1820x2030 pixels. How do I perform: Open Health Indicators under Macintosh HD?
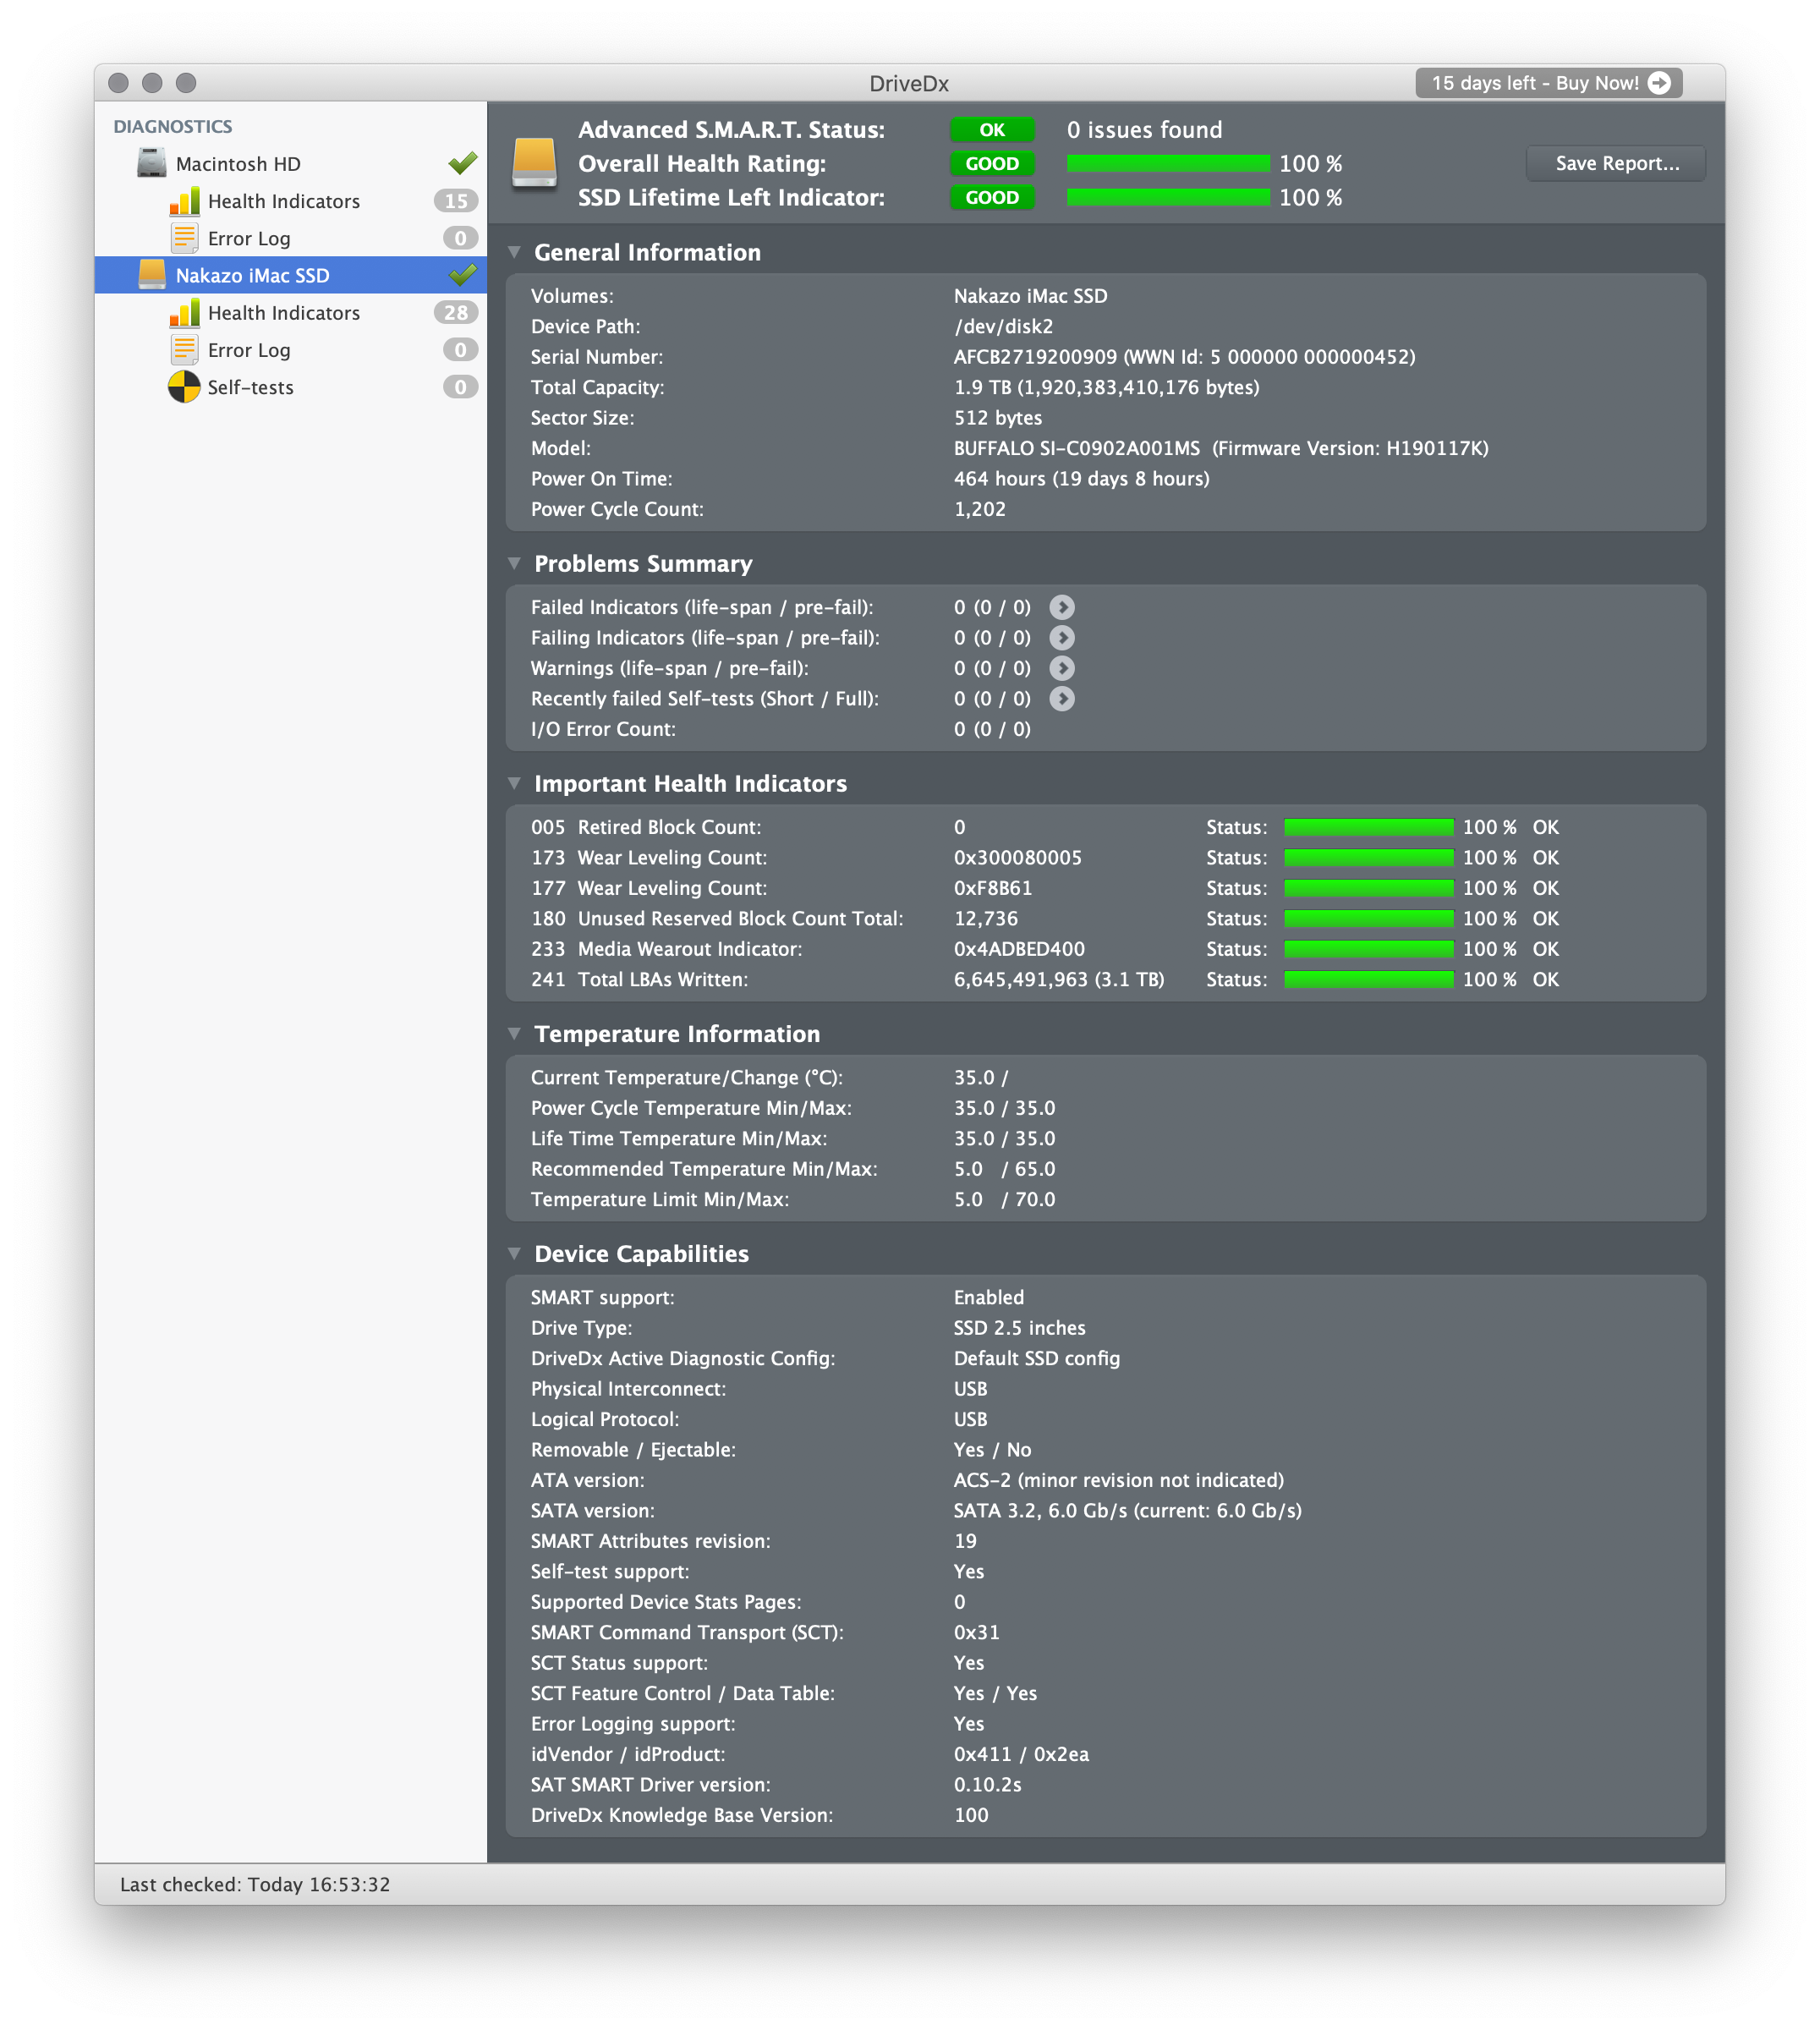[x=283, y=201]
